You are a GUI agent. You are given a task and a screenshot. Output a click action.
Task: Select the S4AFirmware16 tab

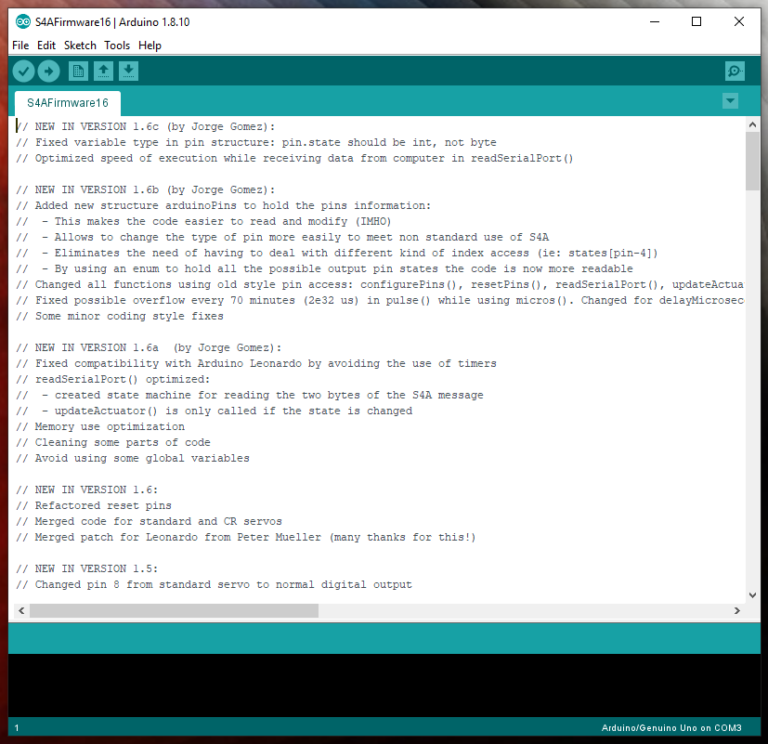[67, 102]
